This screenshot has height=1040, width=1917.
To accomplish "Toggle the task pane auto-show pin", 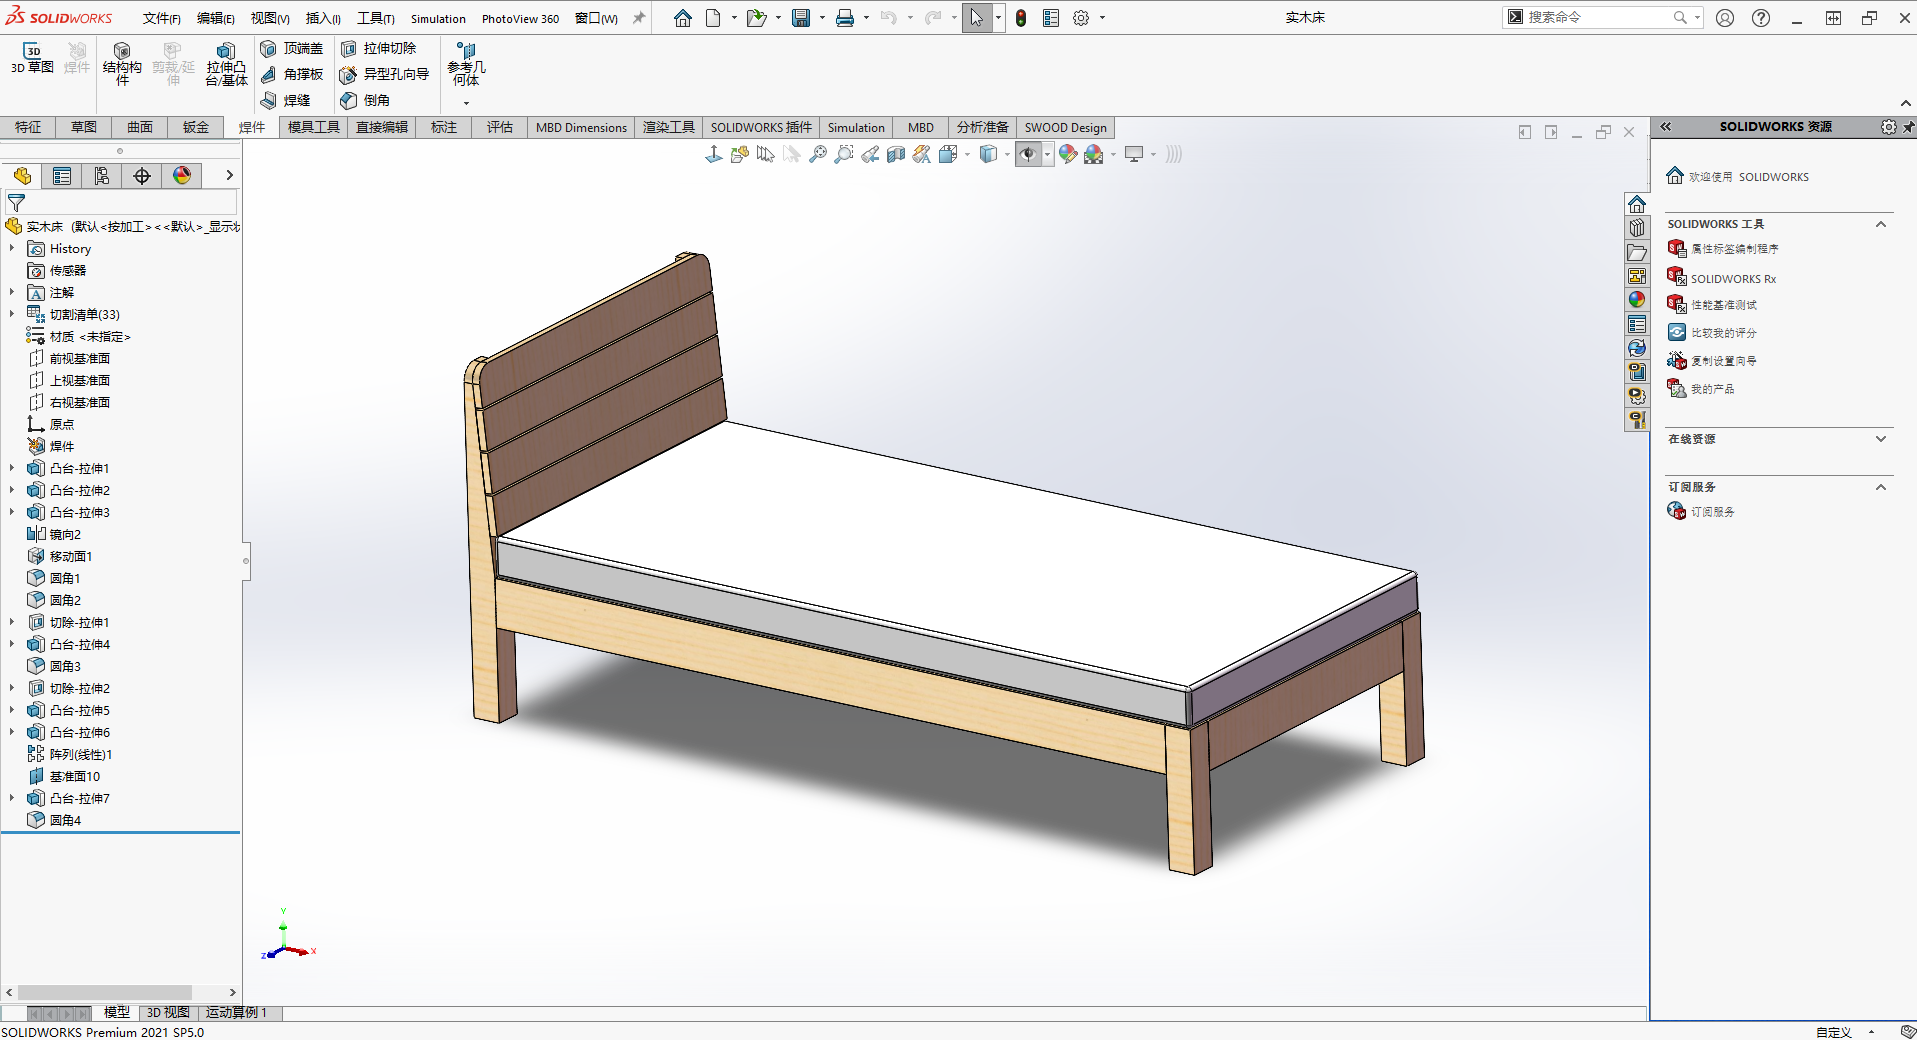I will click(1908, 127).
